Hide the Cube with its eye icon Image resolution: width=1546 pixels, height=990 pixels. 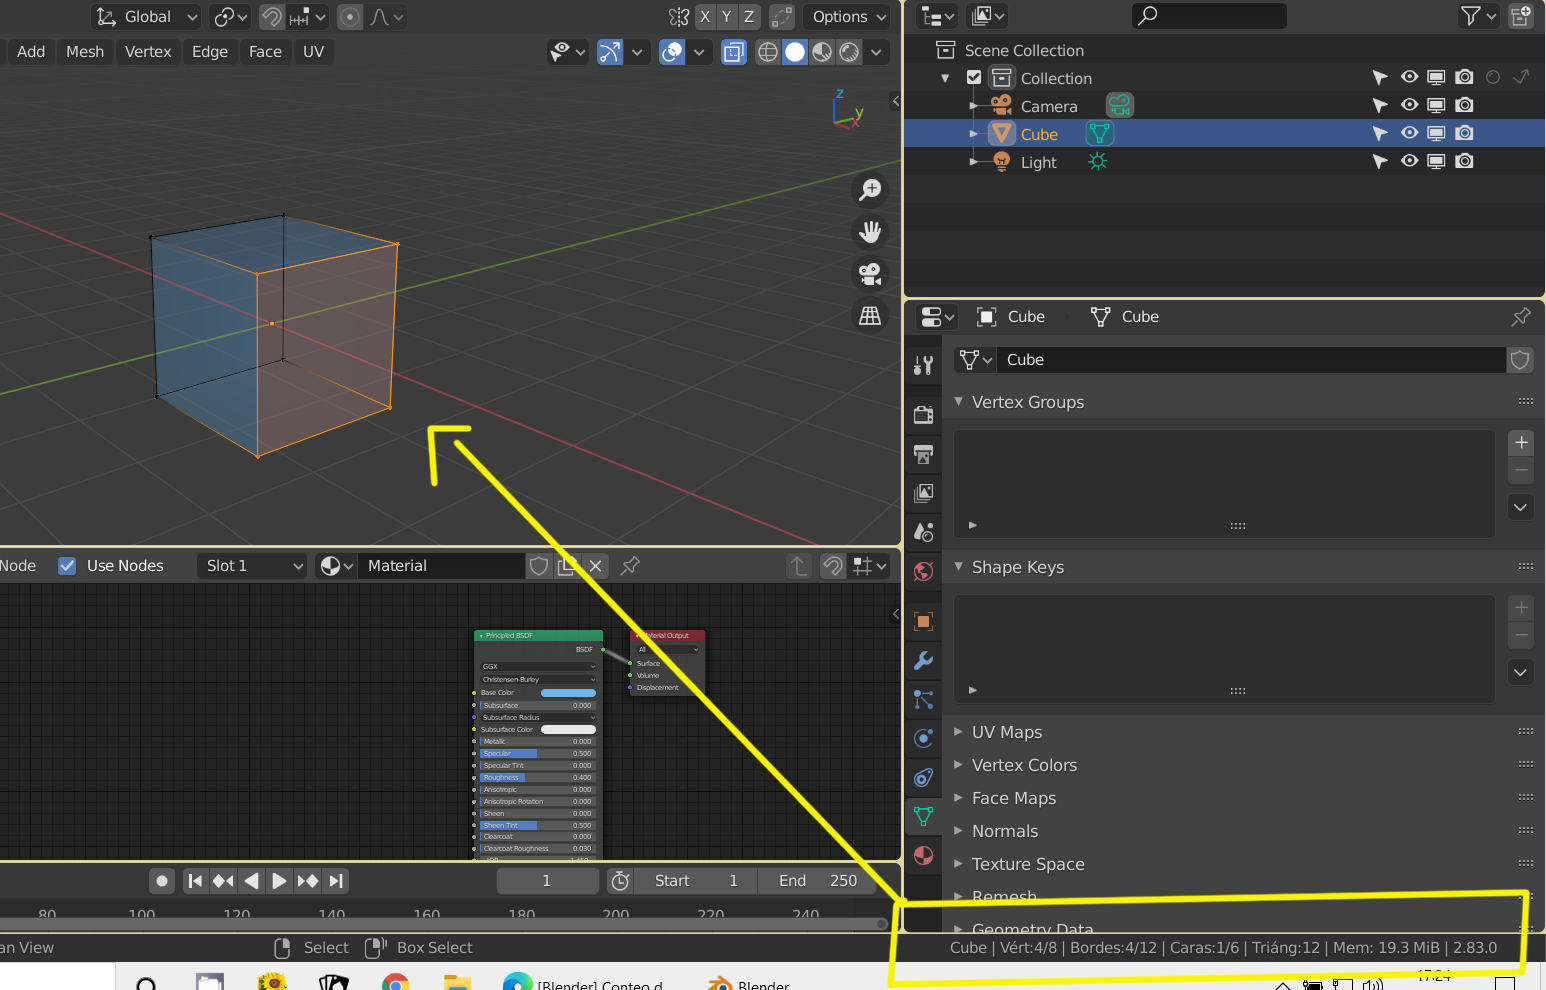click(1409, 133)
